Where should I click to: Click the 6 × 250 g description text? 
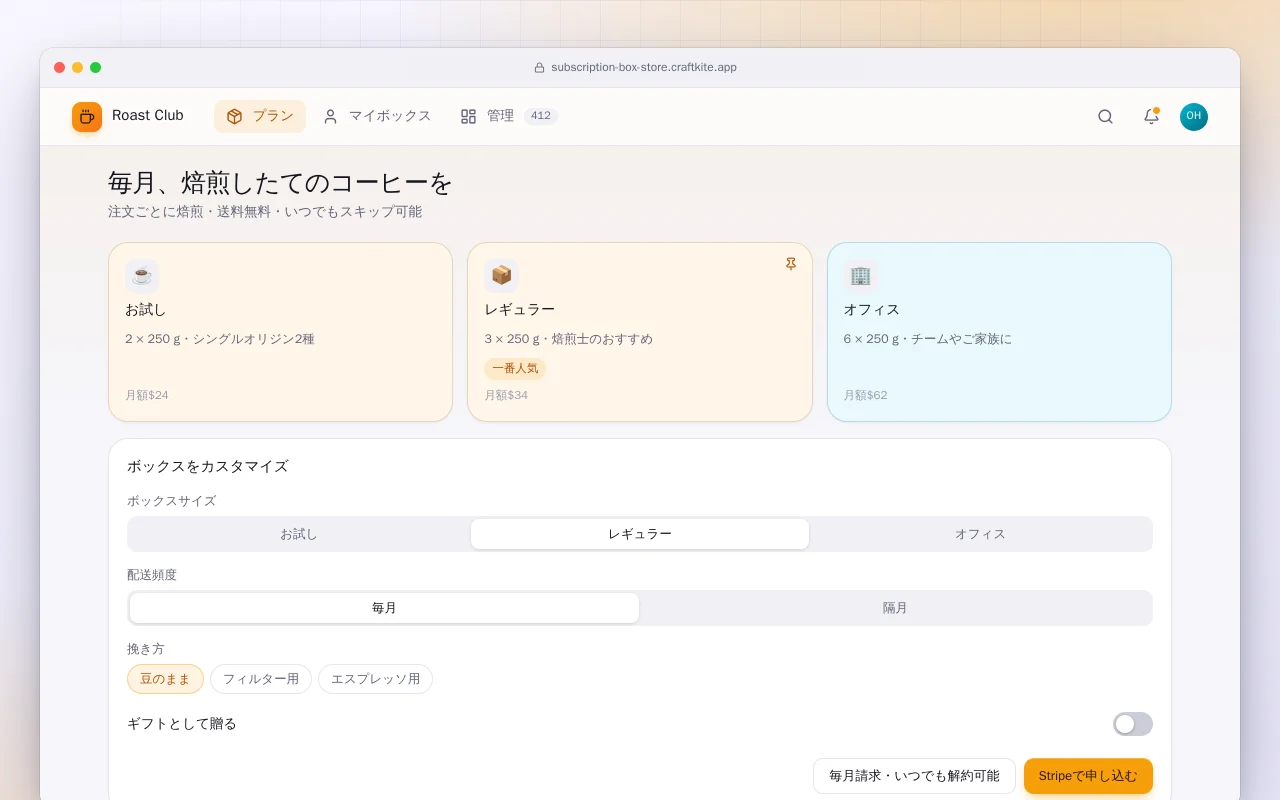coord(927,339)
